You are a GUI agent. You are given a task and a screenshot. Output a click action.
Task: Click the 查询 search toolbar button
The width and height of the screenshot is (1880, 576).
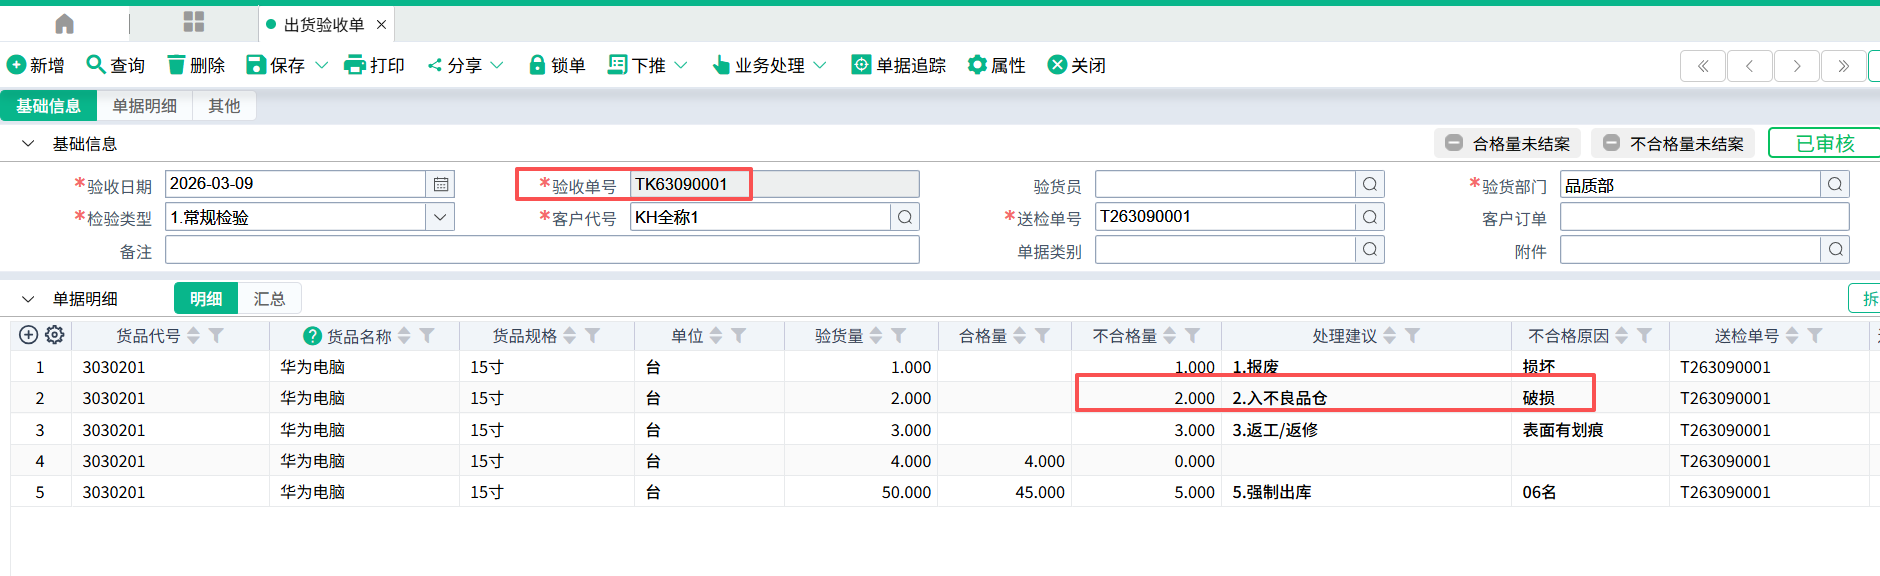point(116,65)
